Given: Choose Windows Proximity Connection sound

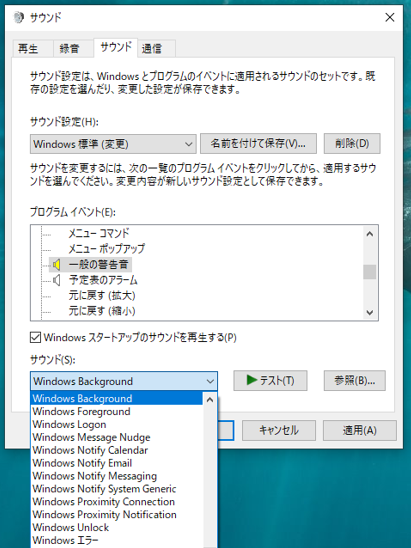Looking at the screenshot, I should coord(117,502).
